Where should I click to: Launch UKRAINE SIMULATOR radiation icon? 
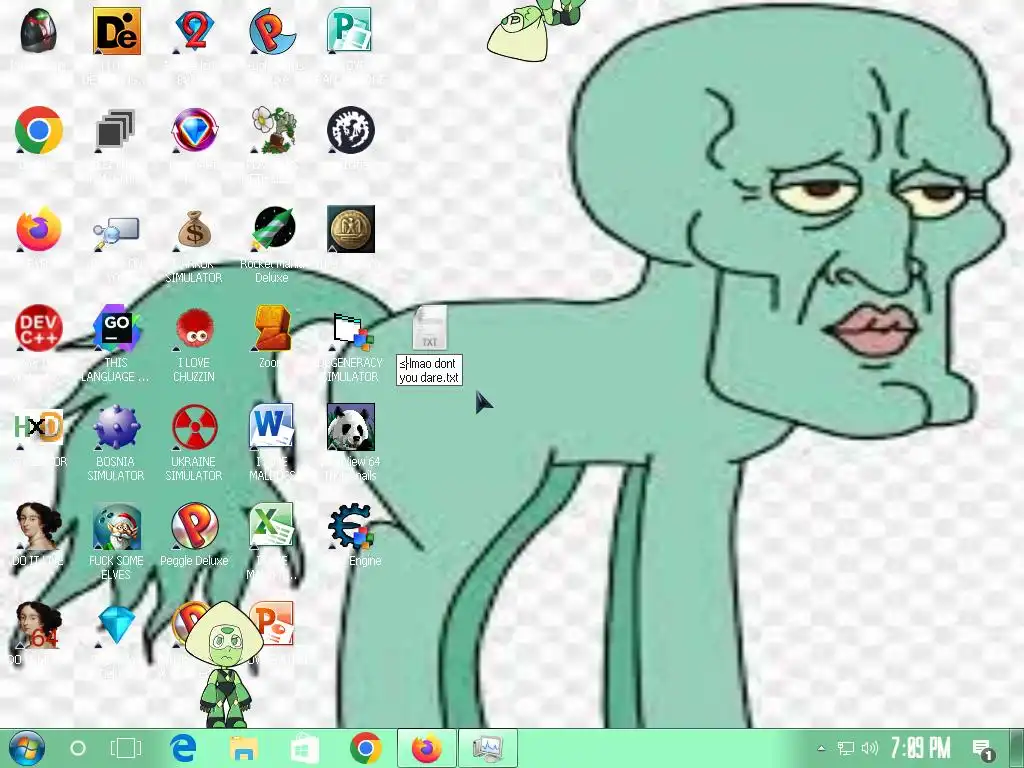pos(194,427)
